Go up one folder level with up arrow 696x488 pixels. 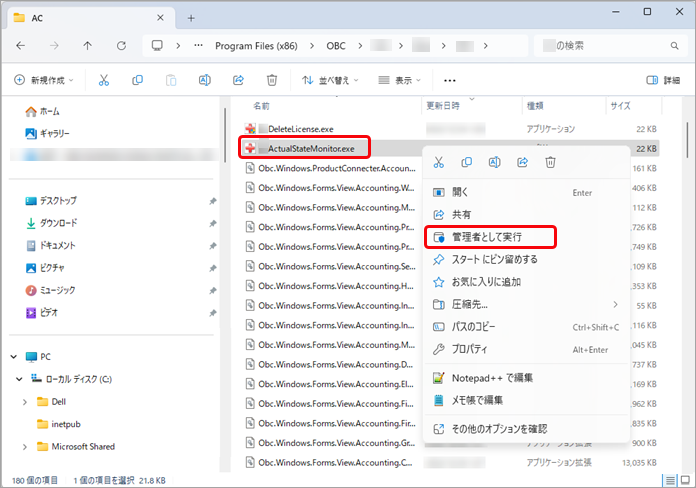click(x=88, y=46)
